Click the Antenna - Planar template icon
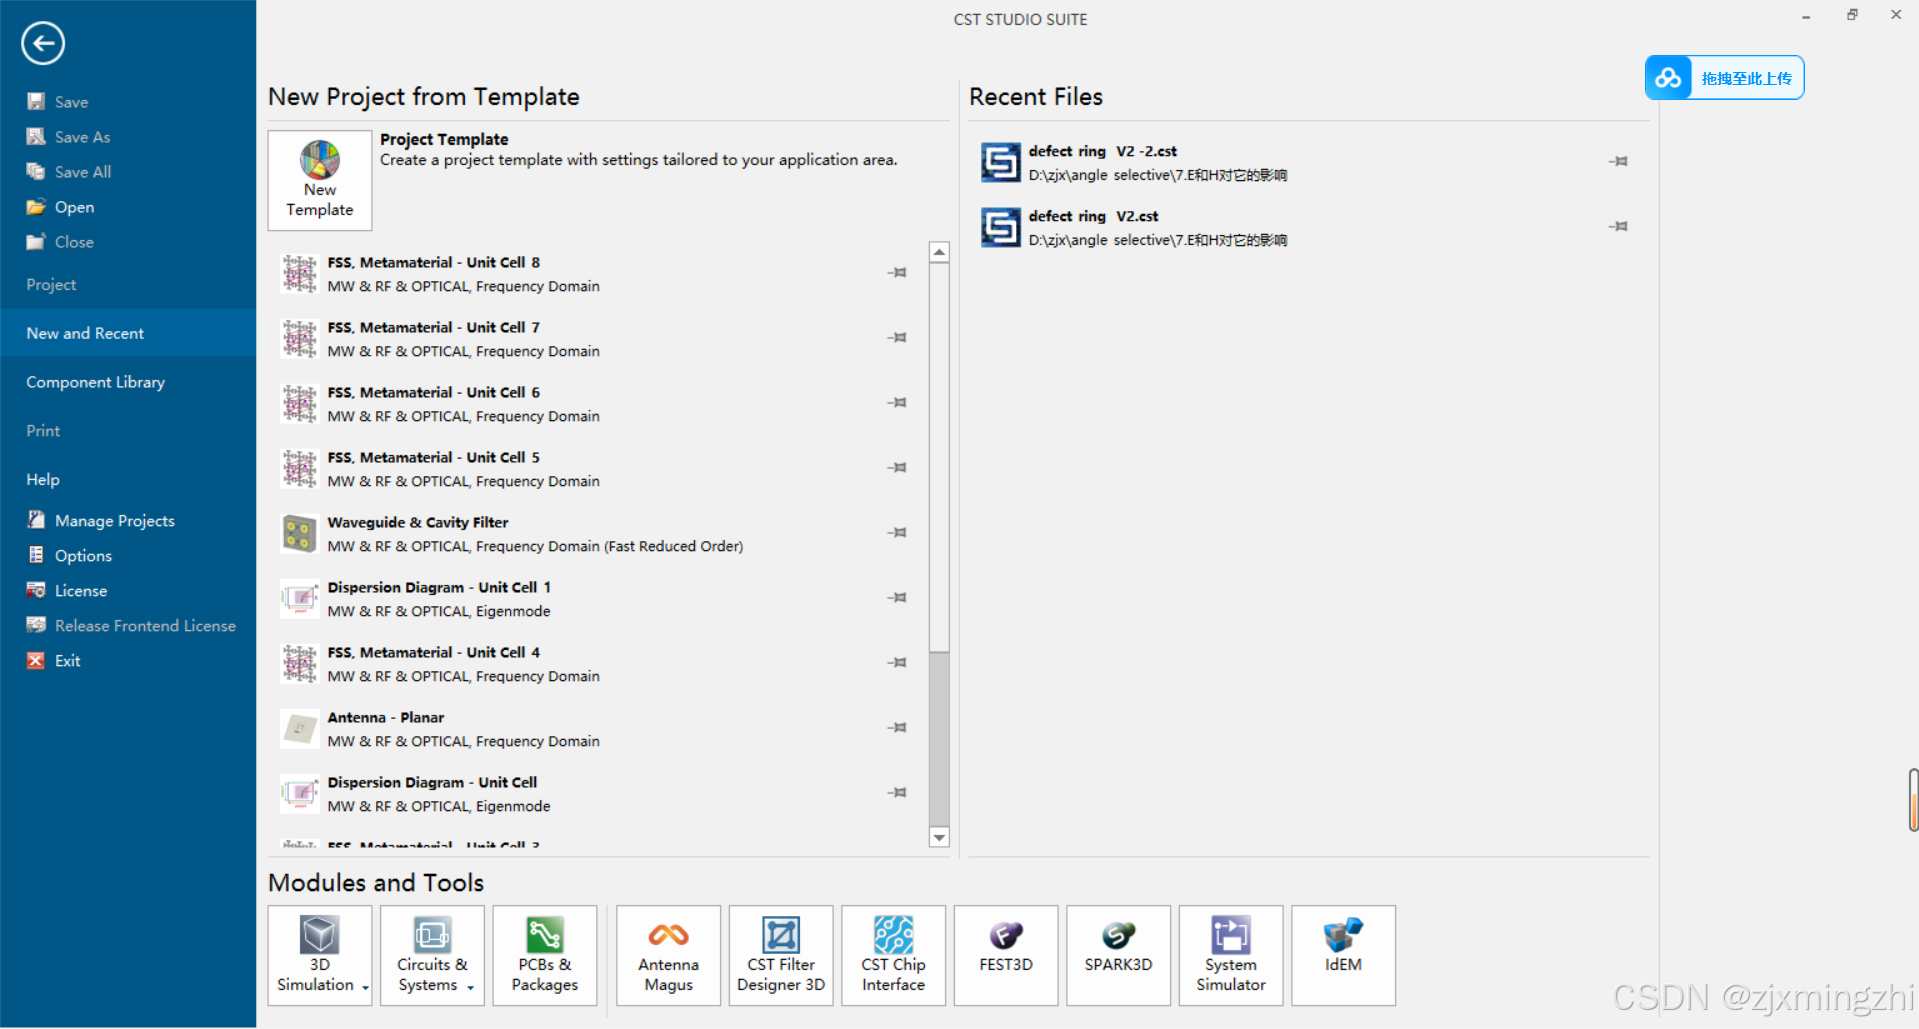The image size is (1919, 1029). click(x=299, y=729)
